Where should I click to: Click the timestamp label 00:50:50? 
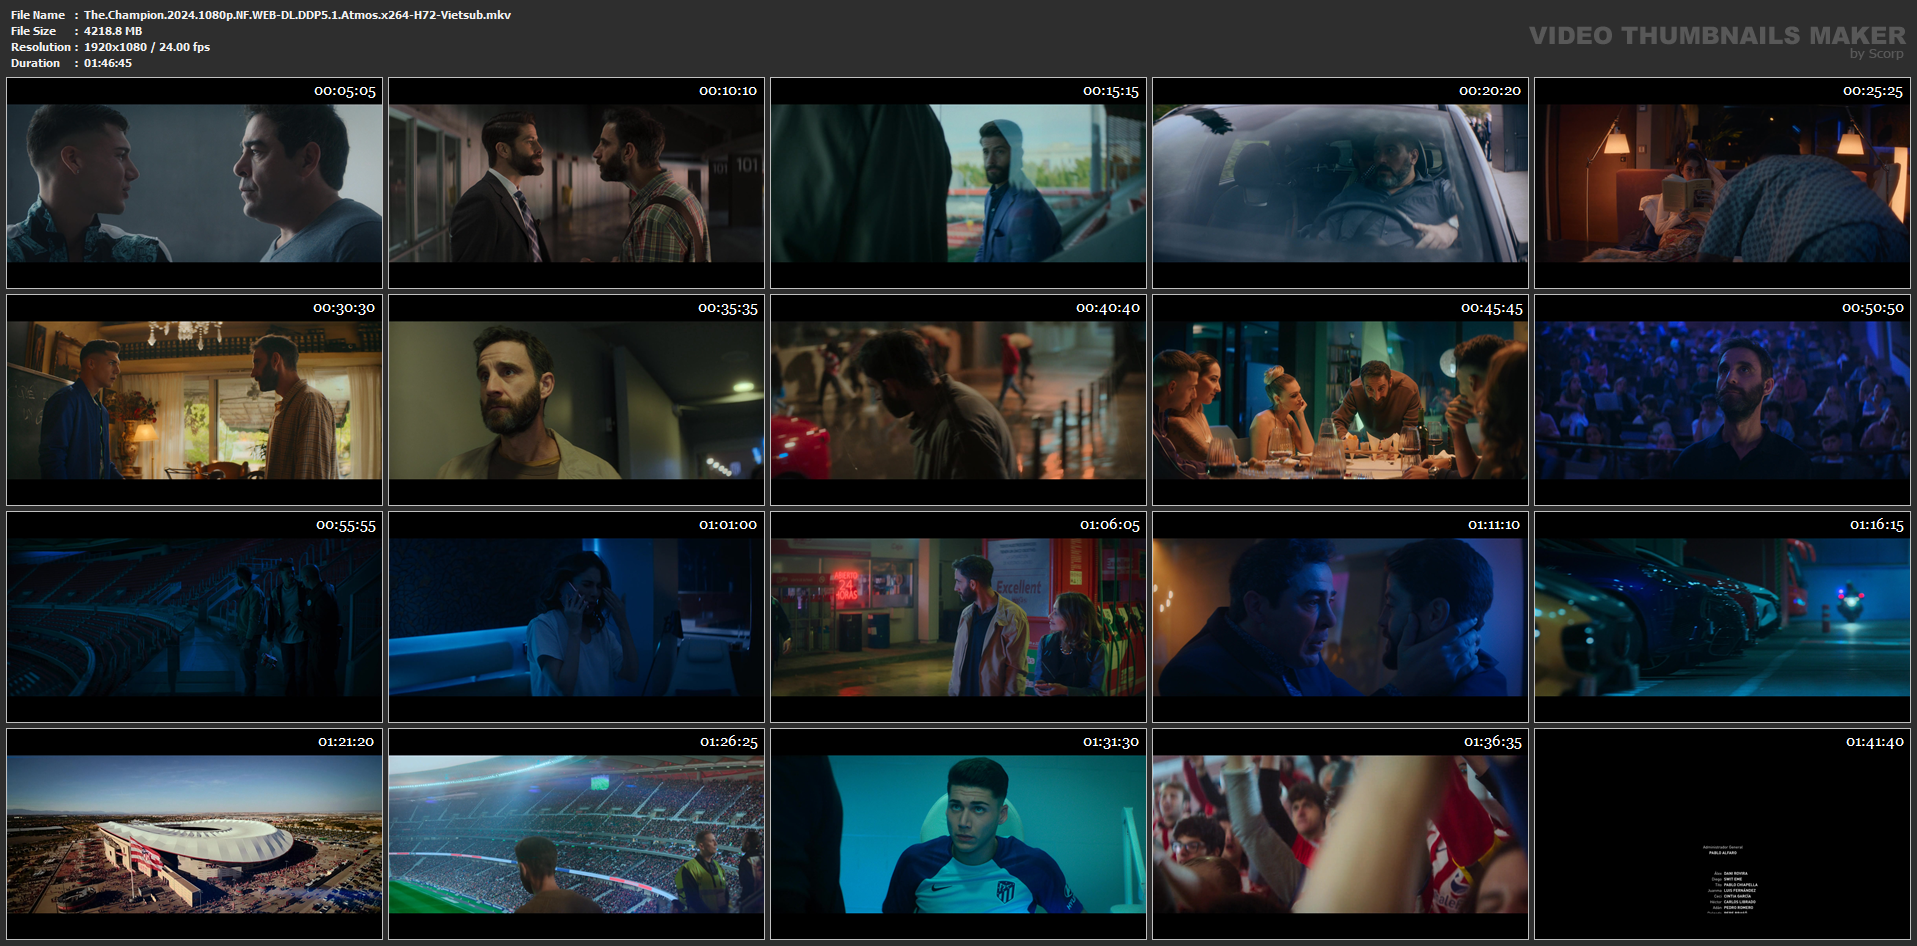[x=1873, y=308]
